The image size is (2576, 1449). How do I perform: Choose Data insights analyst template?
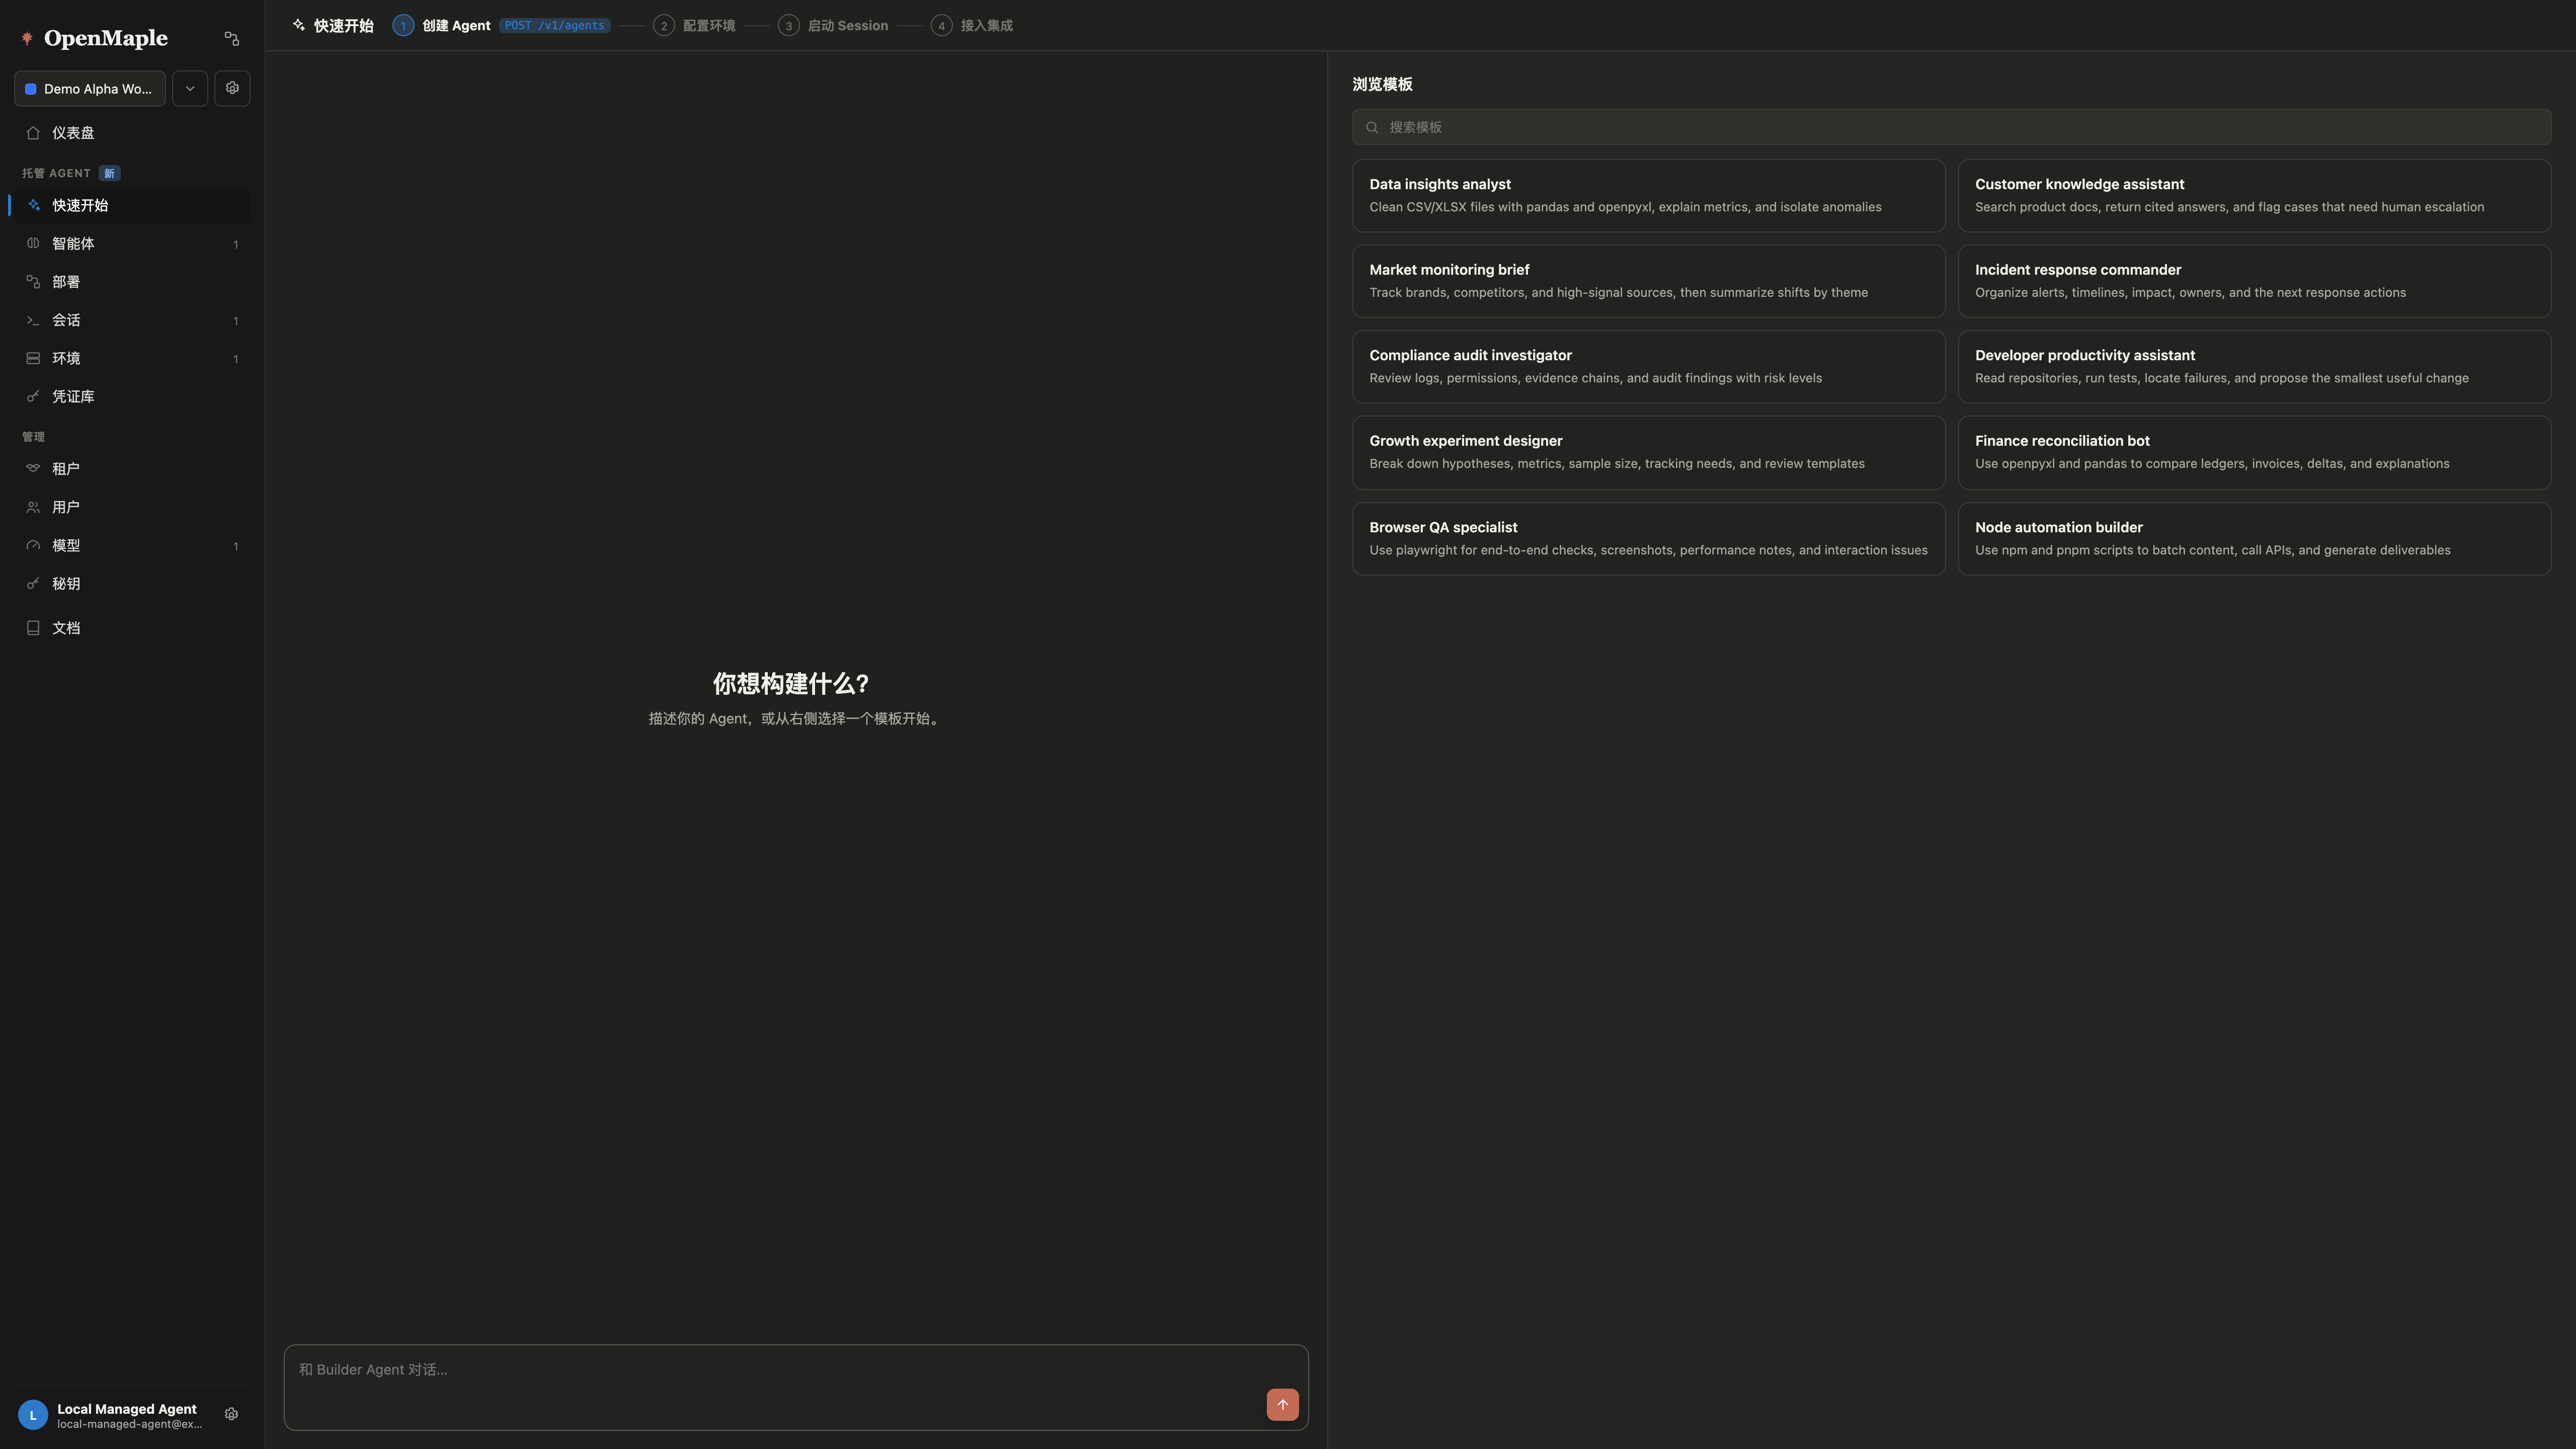tap(1648, 195)
